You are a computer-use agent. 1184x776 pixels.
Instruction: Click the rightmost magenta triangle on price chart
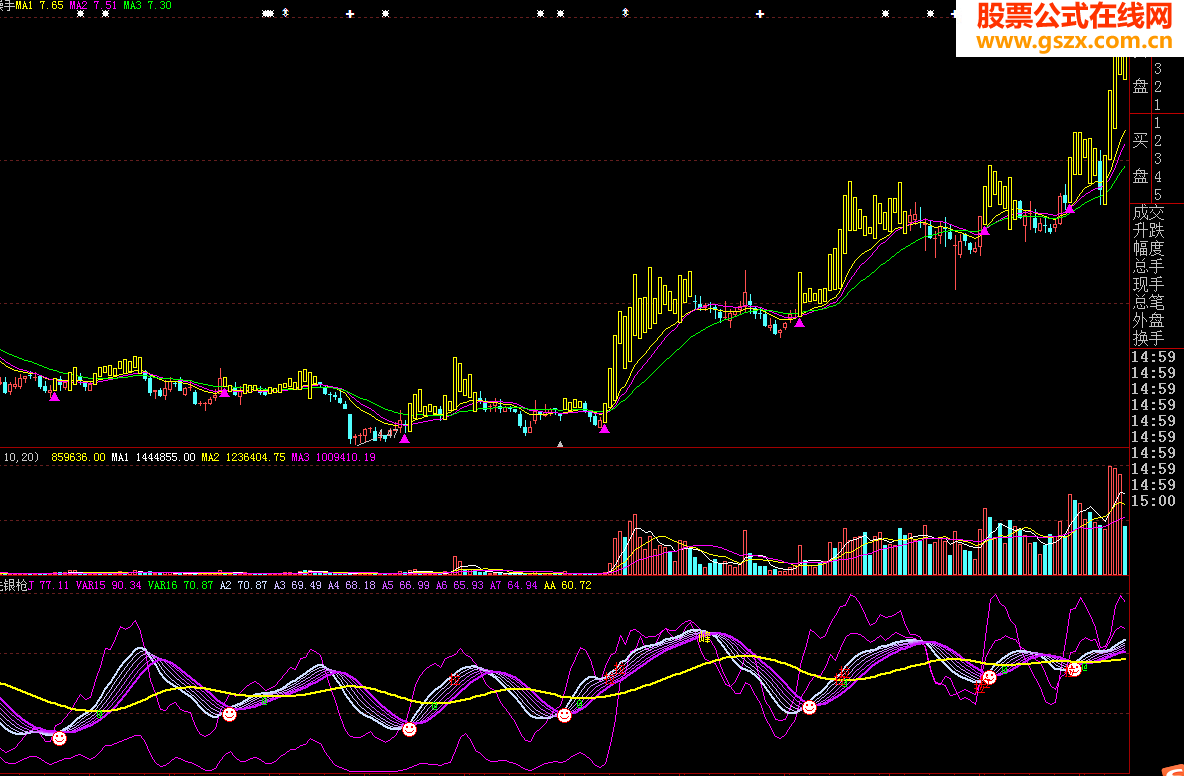1069,208
